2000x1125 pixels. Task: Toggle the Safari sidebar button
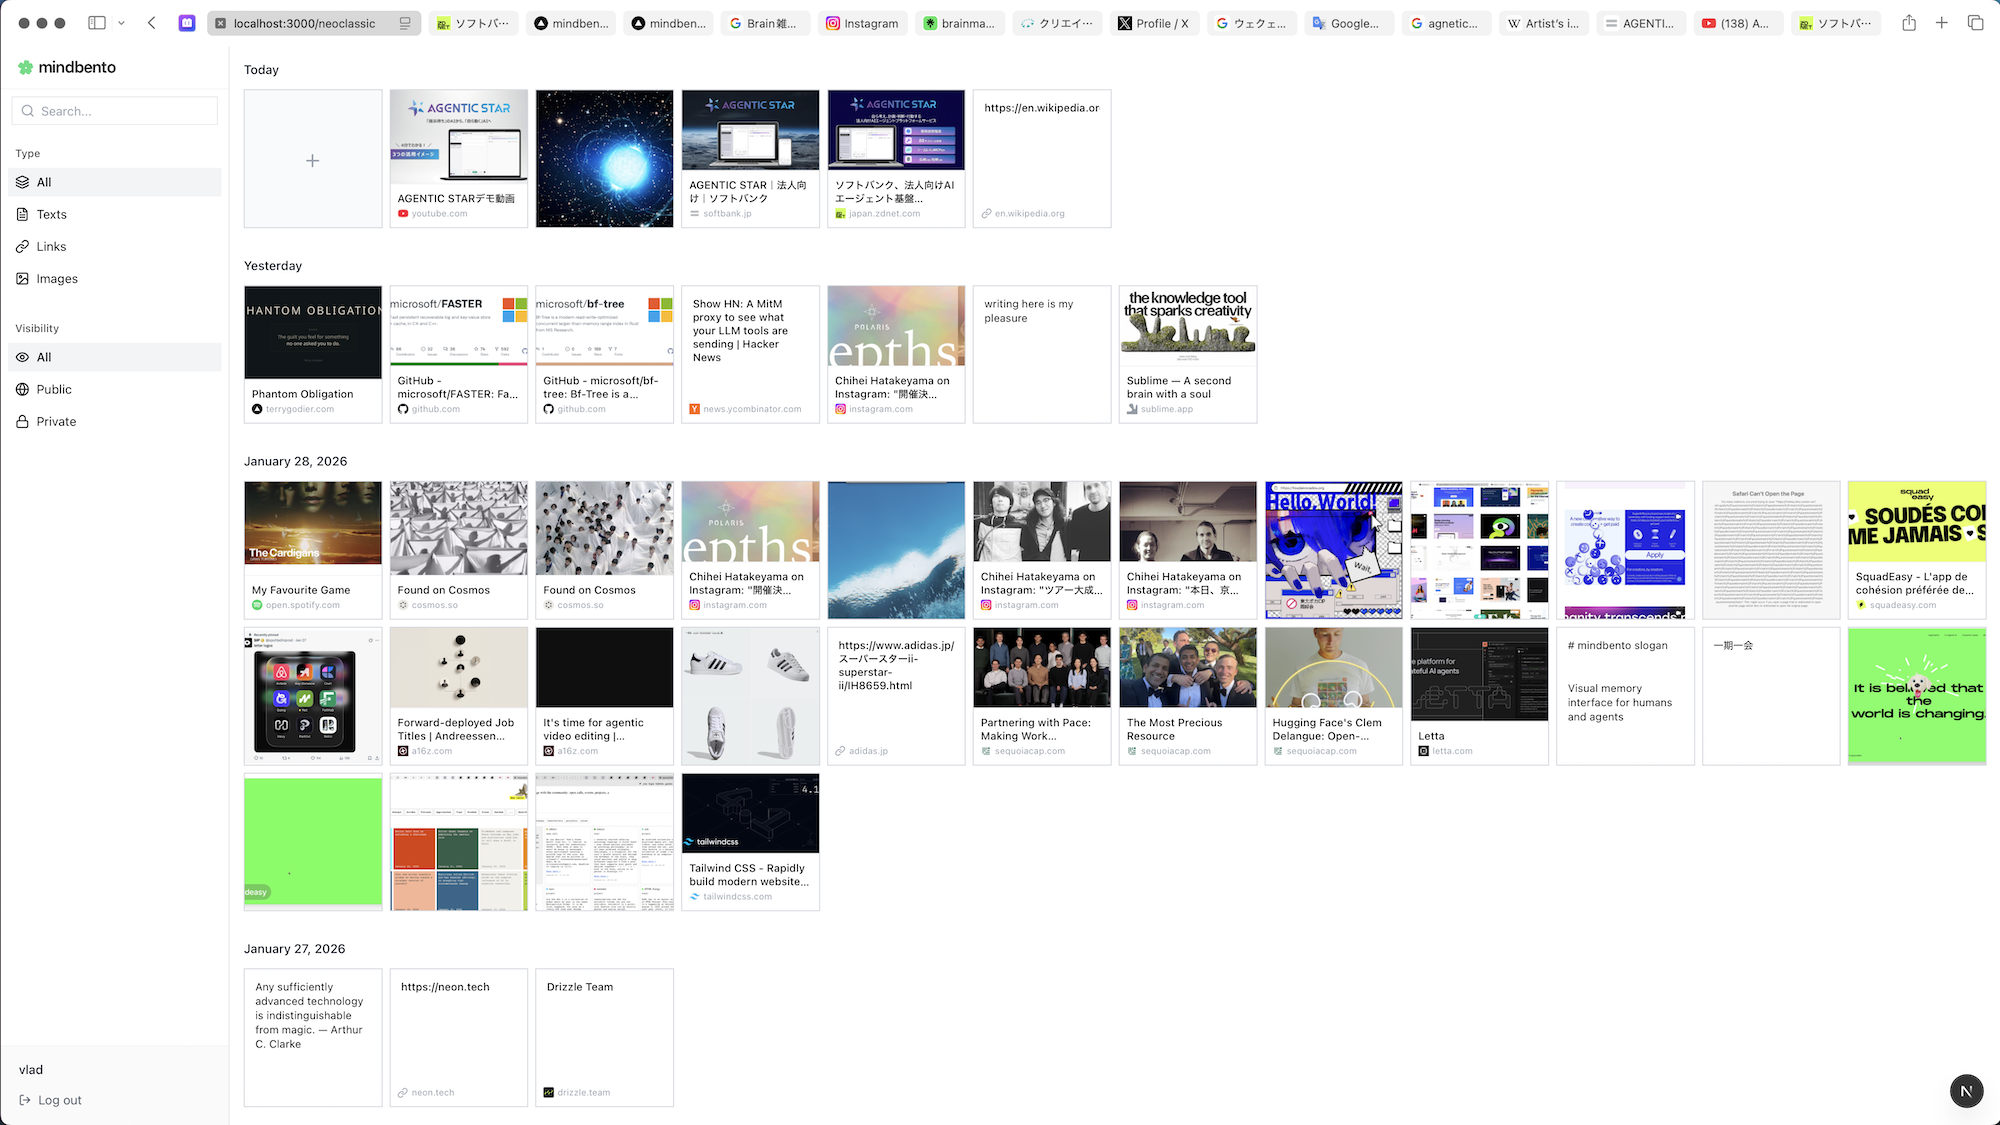click(97, 23)
